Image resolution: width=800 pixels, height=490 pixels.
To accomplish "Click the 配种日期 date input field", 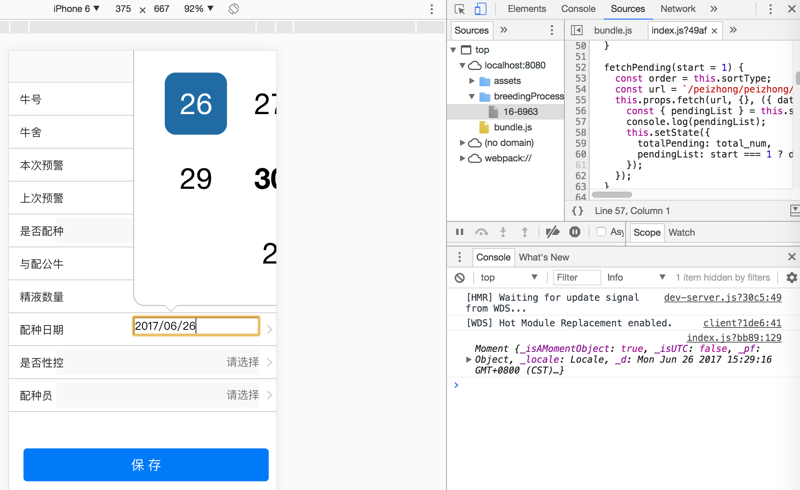I will (x=196, y=326).
